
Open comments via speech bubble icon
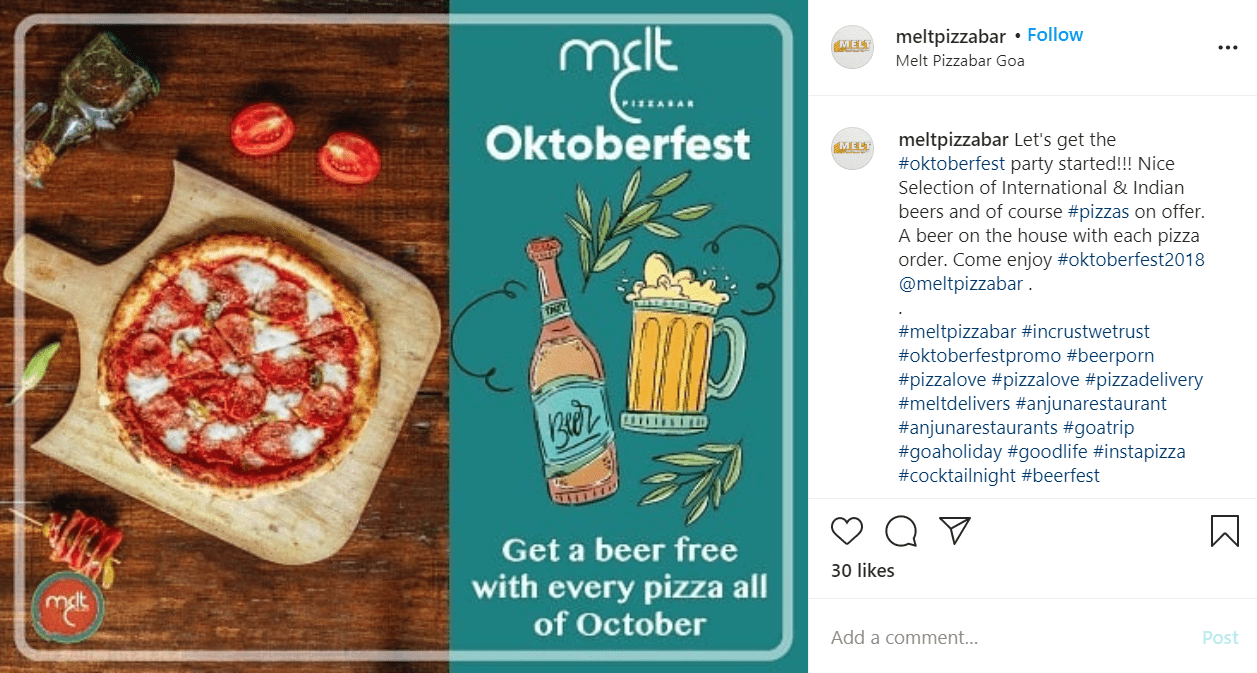pyautogui.click(x=902, y=530)
